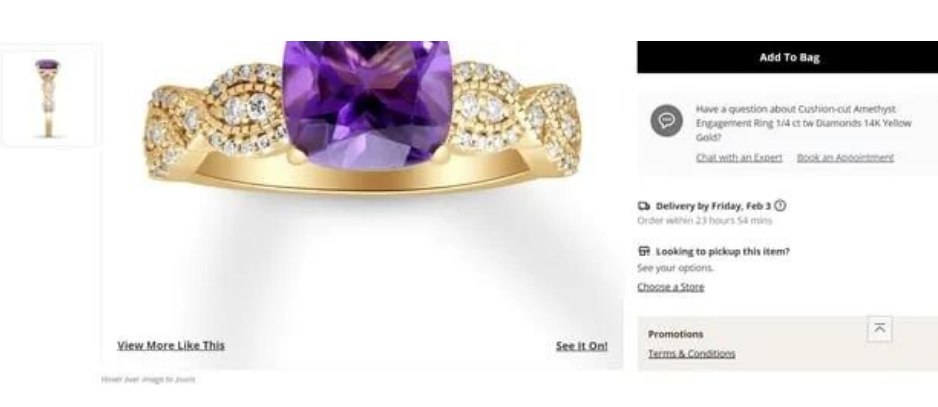The height and width of the screenshot is (407, 938).
Task: Click Delivery by Friday, Feb 3 text
Action: pos(713,206)
